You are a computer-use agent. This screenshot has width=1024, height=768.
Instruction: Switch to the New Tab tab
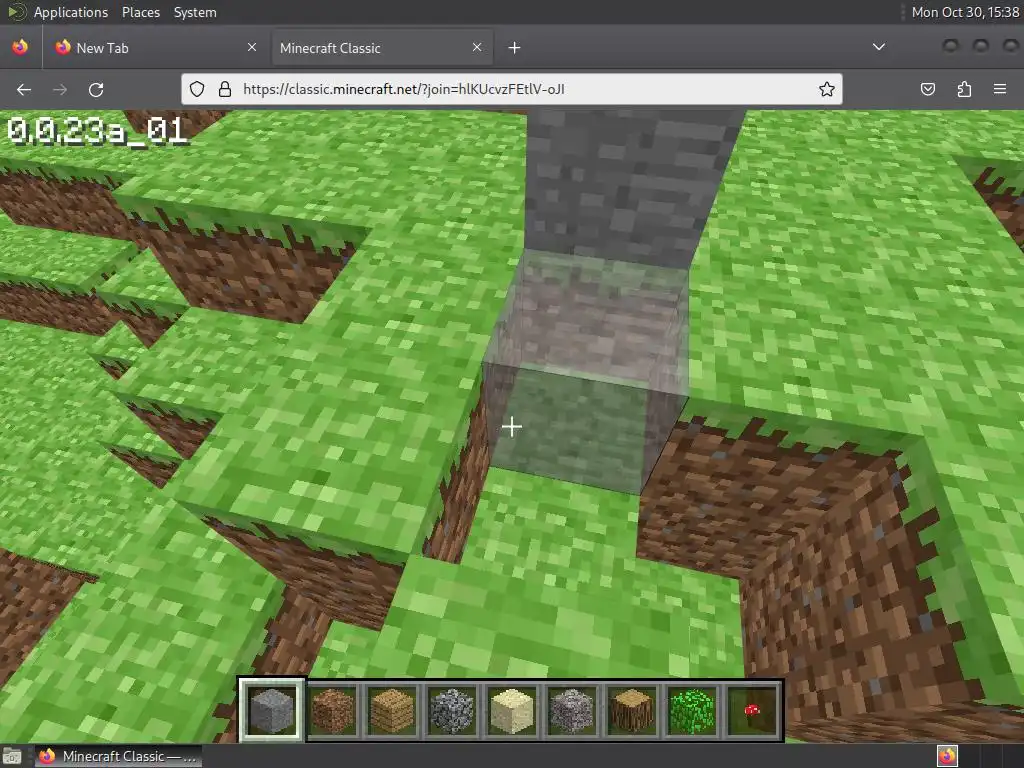(156, 48)
